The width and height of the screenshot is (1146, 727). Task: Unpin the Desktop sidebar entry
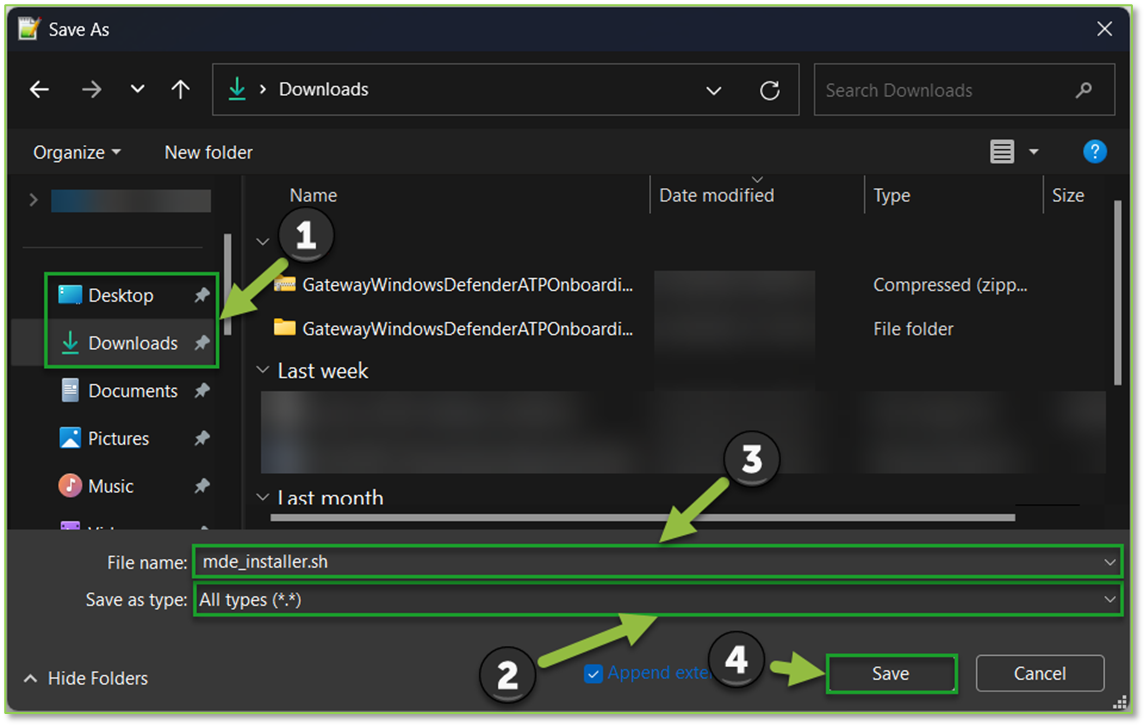coord(200,295)
